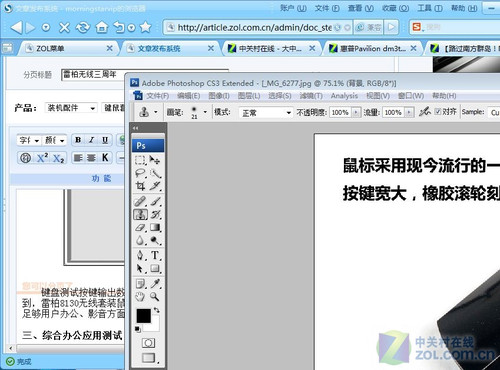Open the 画笔 brush preset picker dropdown
This screenshot has height=370, width=500.
(205, 112)
